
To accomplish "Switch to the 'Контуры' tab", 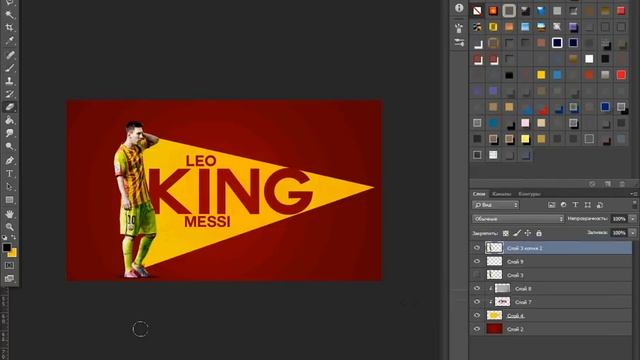I will point(529,194).
